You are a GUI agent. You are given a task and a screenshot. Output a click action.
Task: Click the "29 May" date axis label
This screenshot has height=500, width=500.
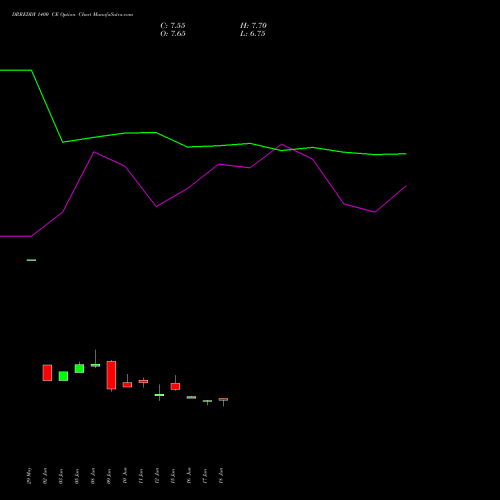29,476
